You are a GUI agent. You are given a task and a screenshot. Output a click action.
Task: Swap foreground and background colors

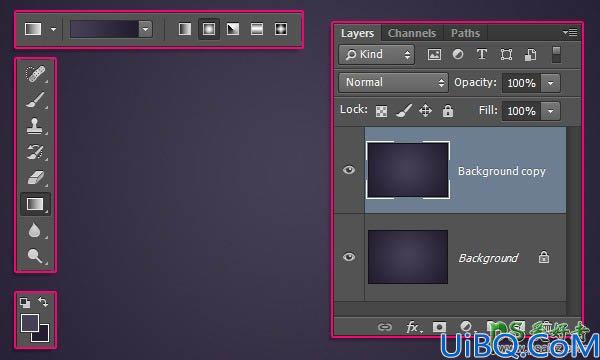[x=43, y=302]
